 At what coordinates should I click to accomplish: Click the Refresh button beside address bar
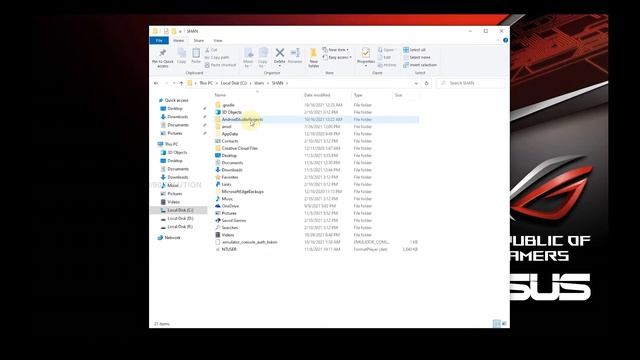(x=427, y=83)
